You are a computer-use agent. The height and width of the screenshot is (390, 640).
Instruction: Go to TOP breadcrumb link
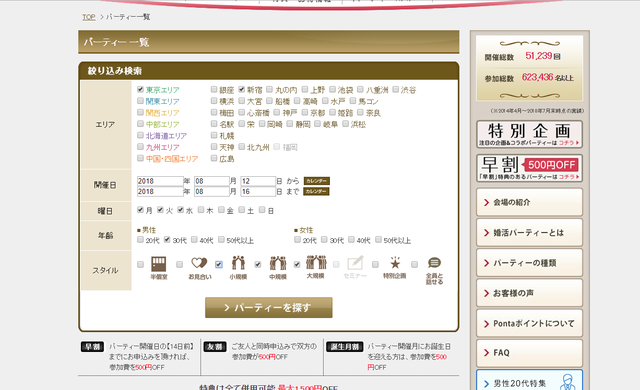89,17
